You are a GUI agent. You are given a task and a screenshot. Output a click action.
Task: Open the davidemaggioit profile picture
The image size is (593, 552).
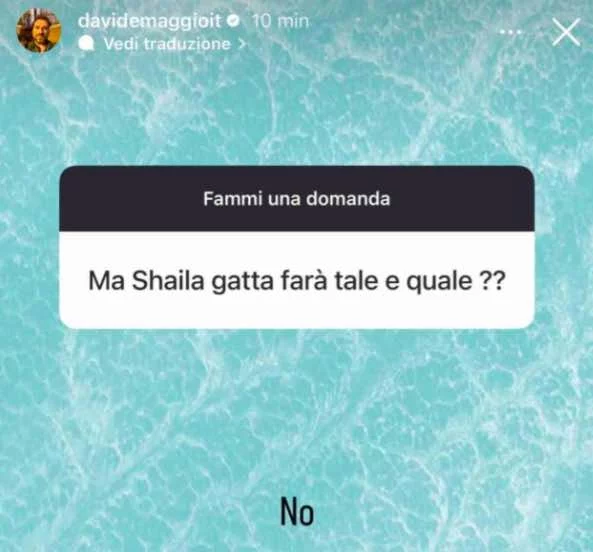point(39,30)
